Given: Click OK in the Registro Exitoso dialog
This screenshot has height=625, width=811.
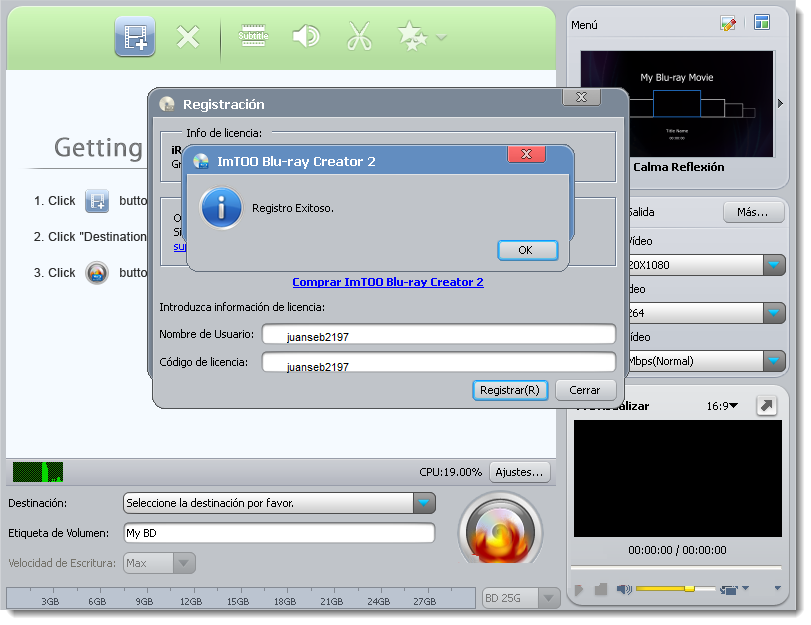Looking at the screenshot, I should point(528,250).
